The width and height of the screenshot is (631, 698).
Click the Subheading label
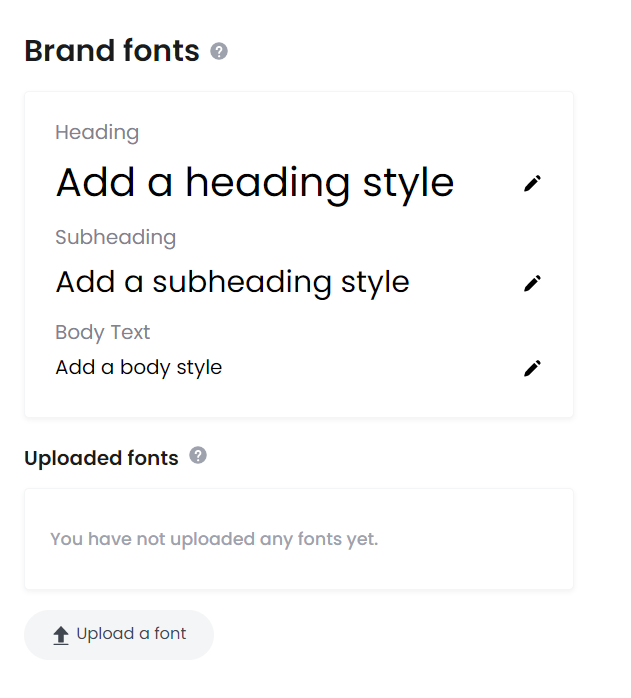tap(116, 237)
